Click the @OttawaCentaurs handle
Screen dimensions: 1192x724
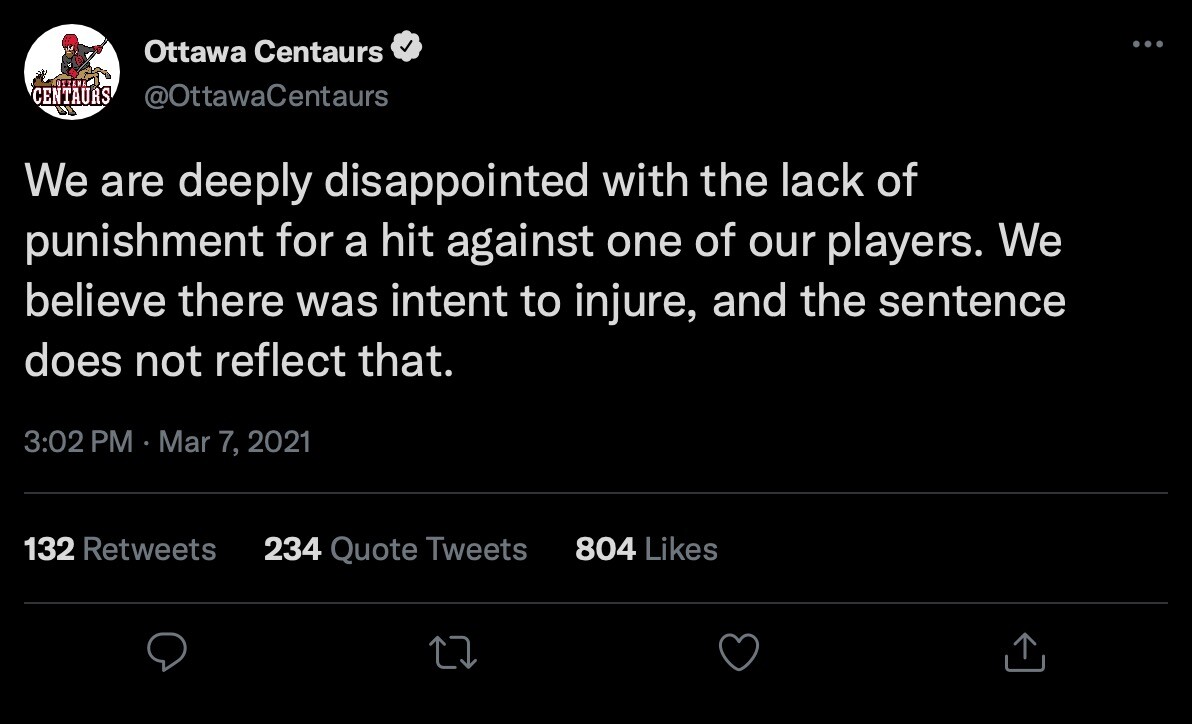click(x=266, y=95)
